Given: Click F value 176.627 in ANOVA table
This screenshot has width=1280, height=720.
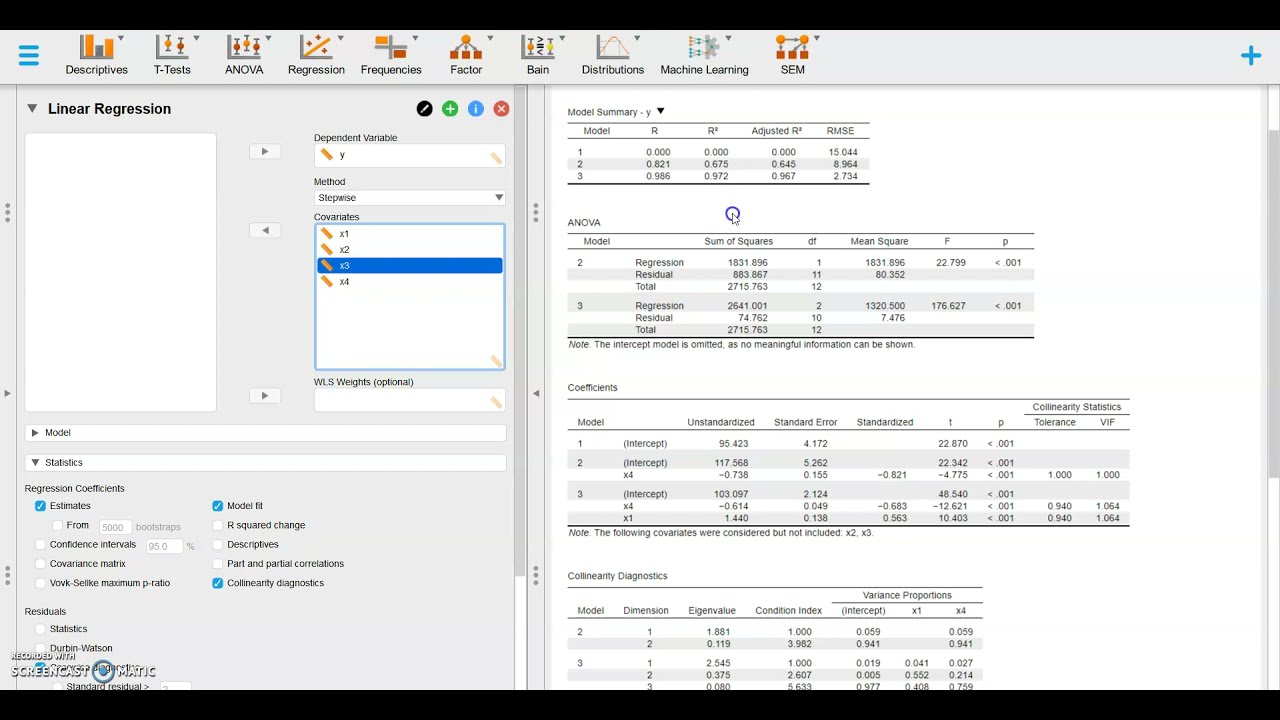Looking at the screenshot, I should pos(948,306).
